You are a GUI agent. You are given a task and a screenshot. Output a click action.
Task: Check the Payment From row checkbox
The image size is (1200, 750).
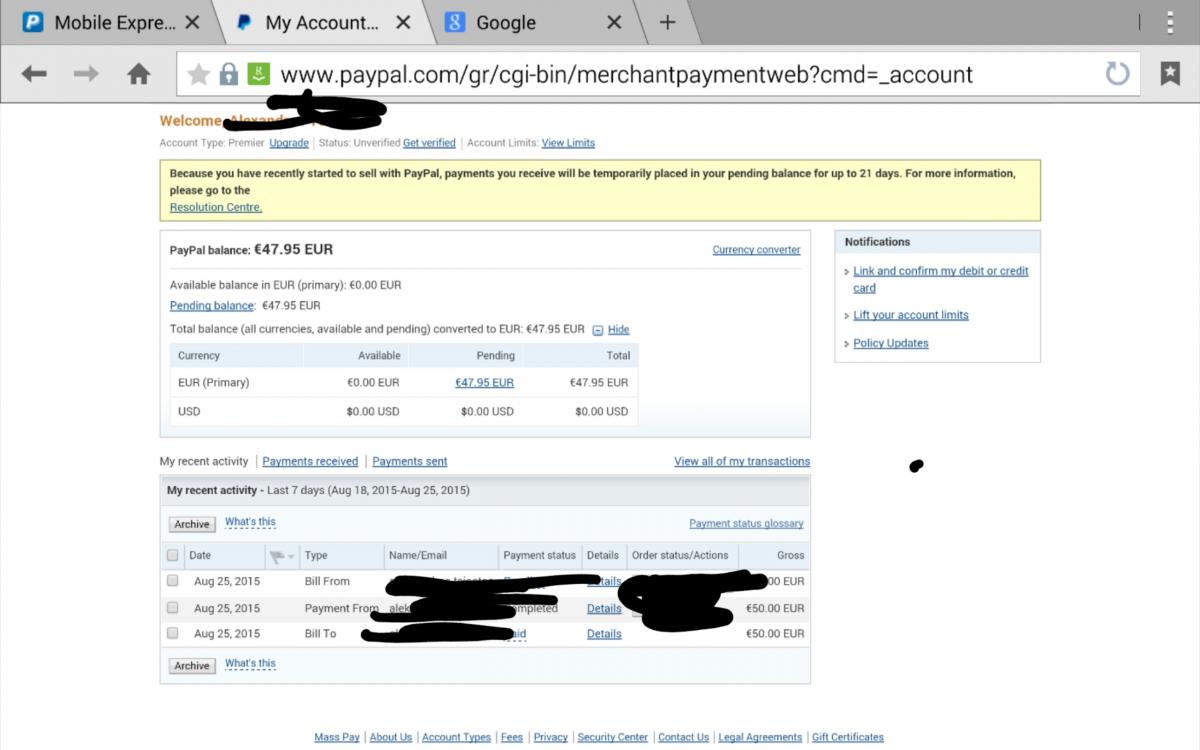(173, 608)
